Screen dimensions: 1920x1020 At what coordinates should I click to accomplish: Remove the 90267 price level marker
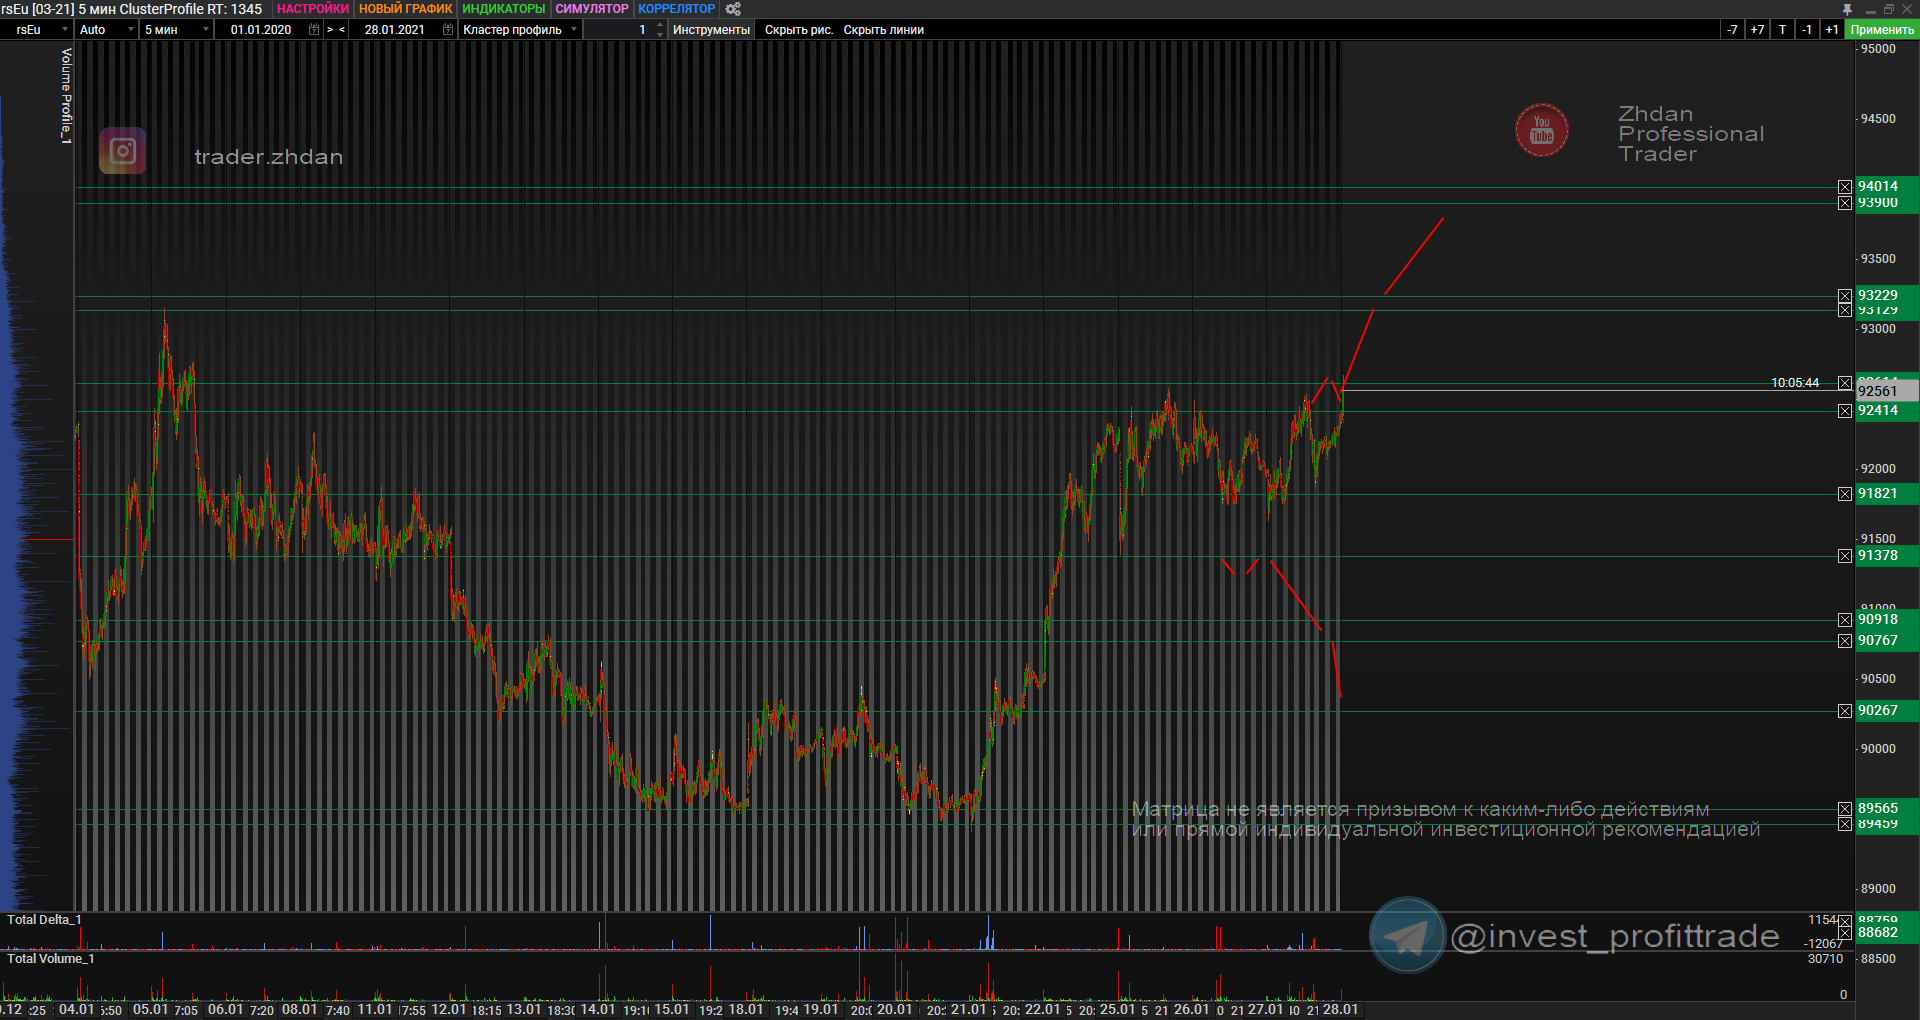(1844, 711)
